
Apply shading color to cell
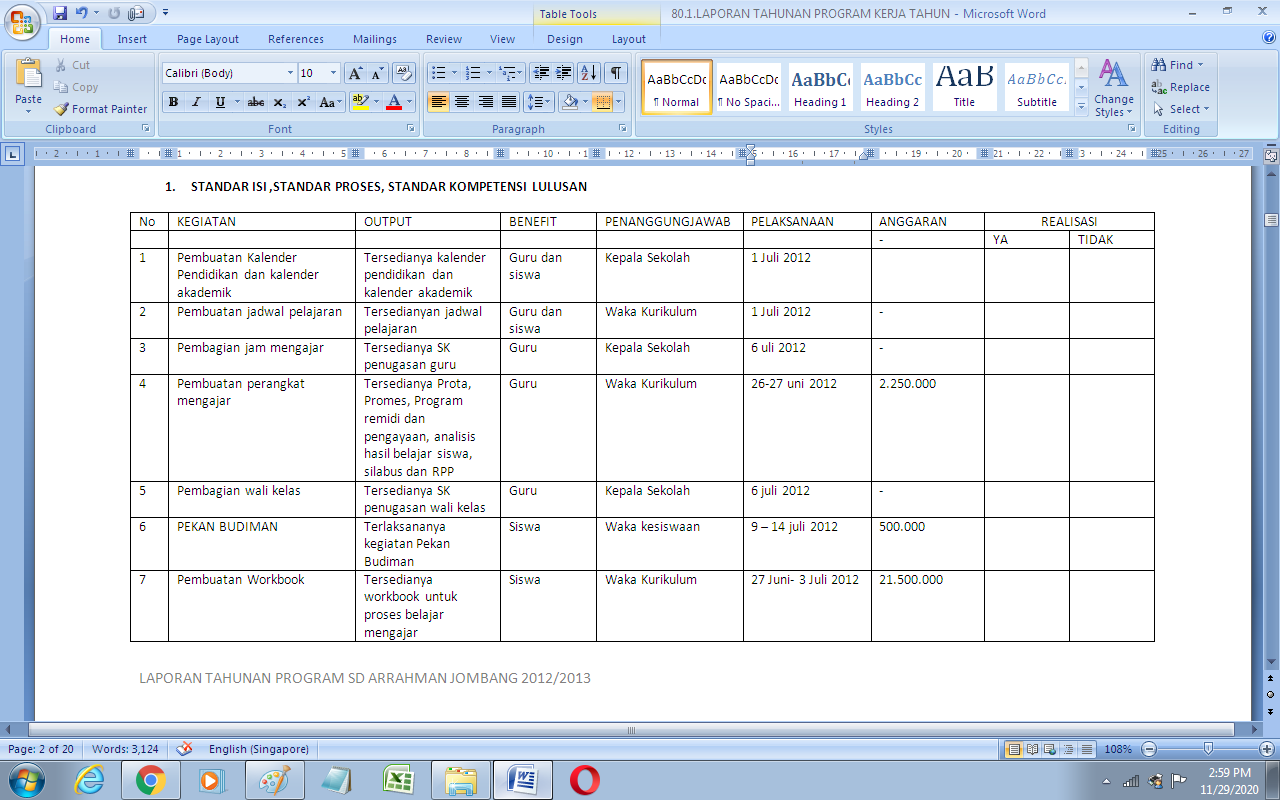click(x=570, y=102)
